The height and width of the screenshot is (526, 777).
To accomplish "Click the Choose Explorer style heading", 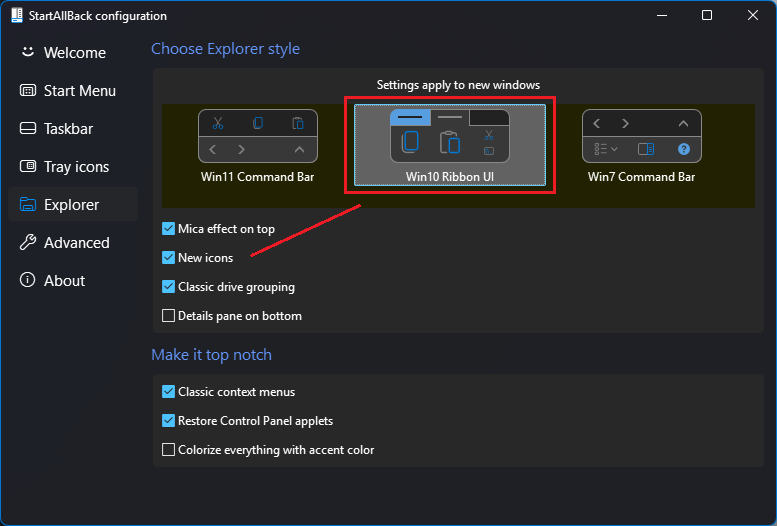I will 225,49.
